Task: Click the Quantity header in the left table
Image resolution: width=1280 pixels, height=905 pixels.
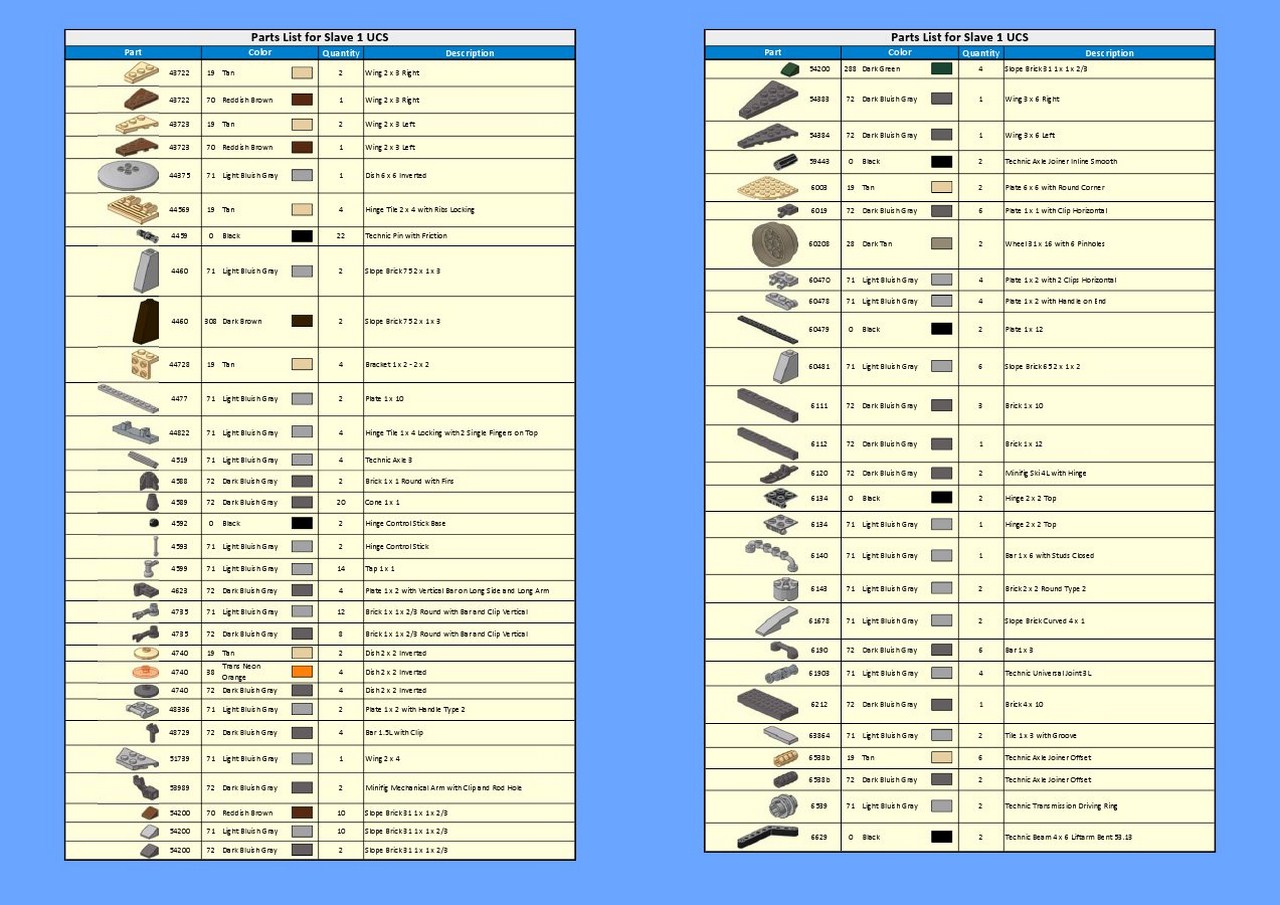Action: click(341, 53)
